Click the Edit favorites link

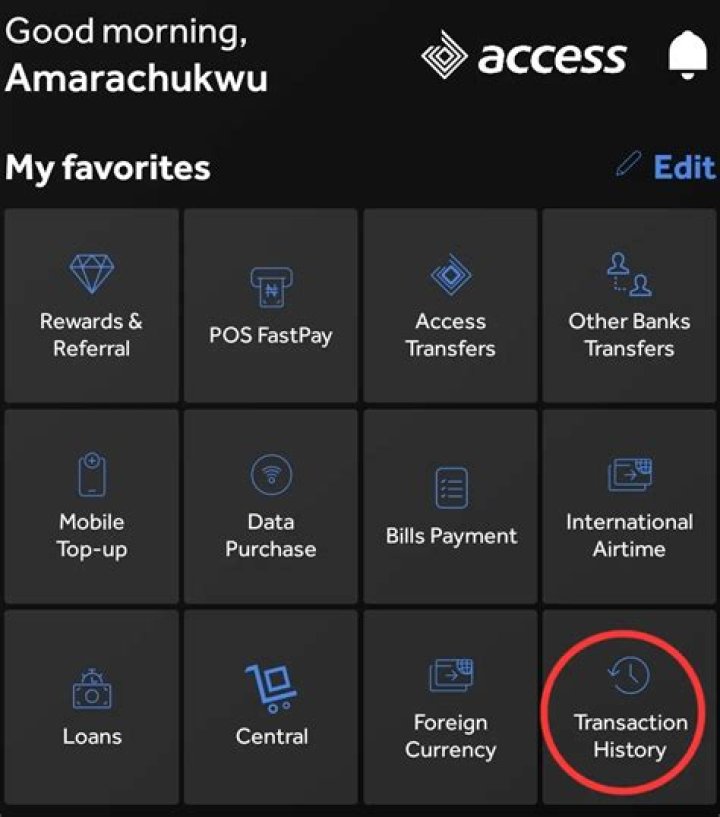tap(684, 167)
